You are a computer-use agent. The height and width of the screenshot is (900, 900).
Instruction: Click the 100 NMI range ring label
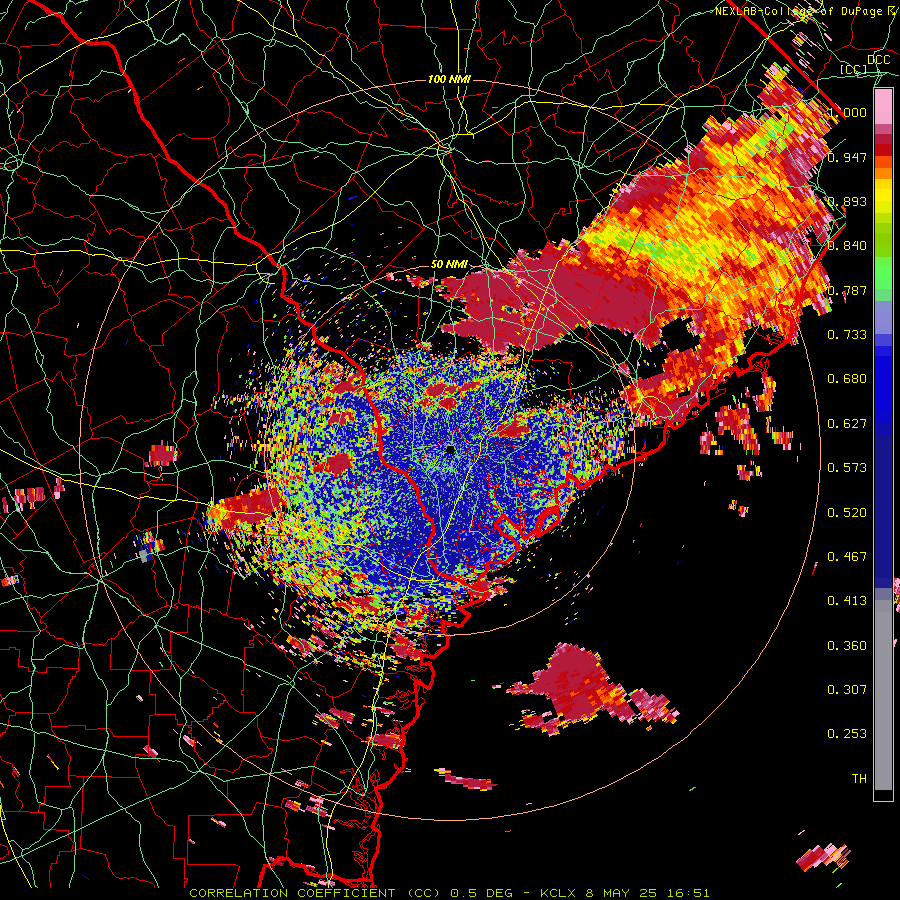(449, 79)
